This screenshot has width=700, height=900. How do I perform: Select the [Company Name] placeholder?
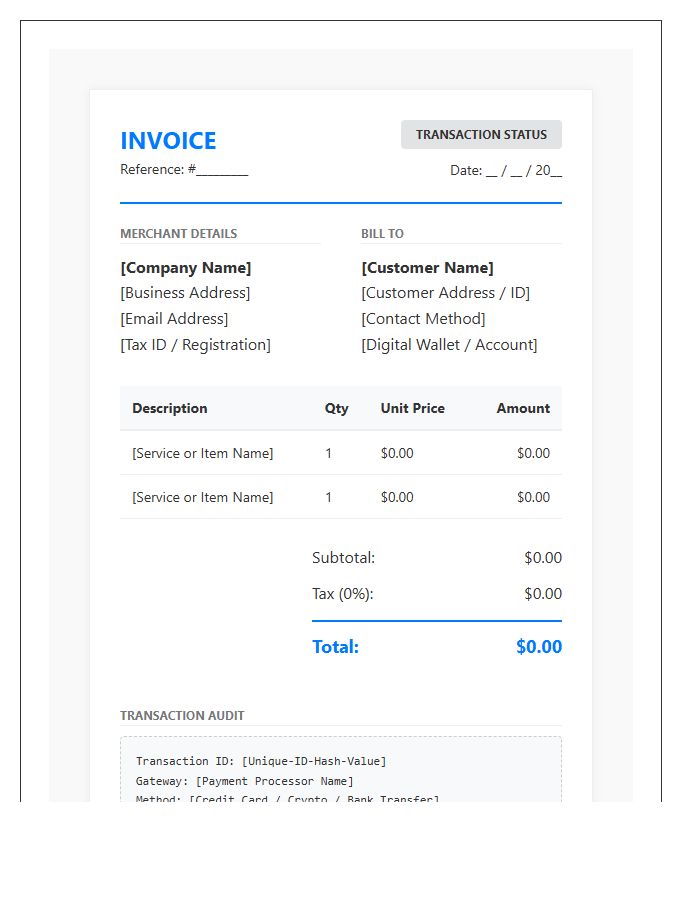tap(186, 268)
